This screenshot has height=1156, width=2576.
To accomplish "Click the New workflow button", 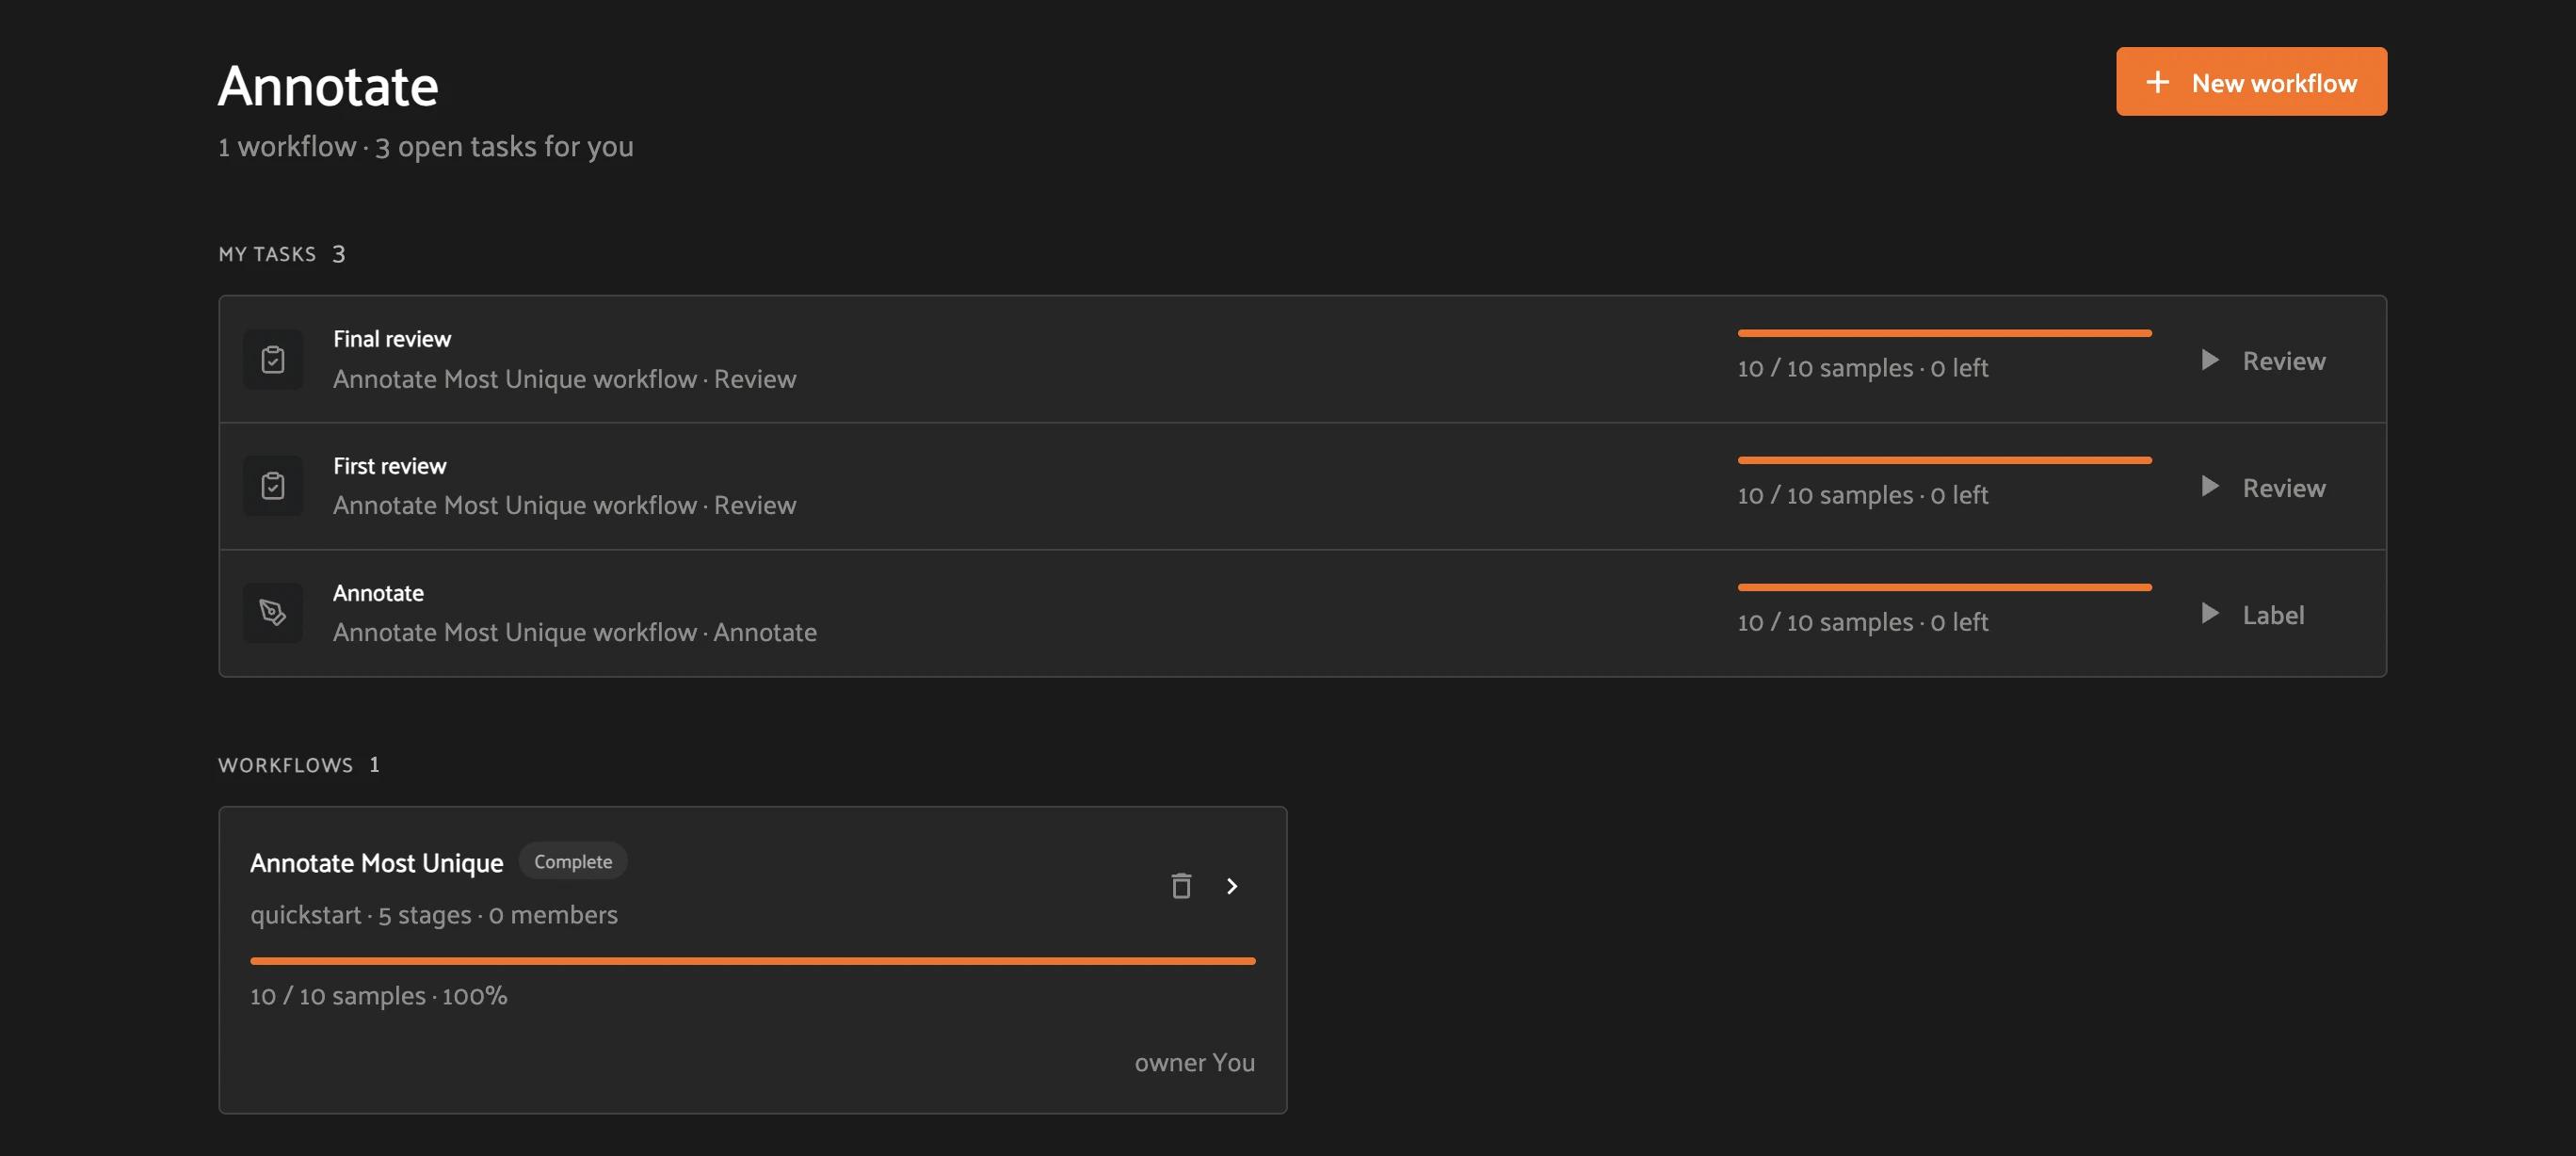I will 2250,82.
